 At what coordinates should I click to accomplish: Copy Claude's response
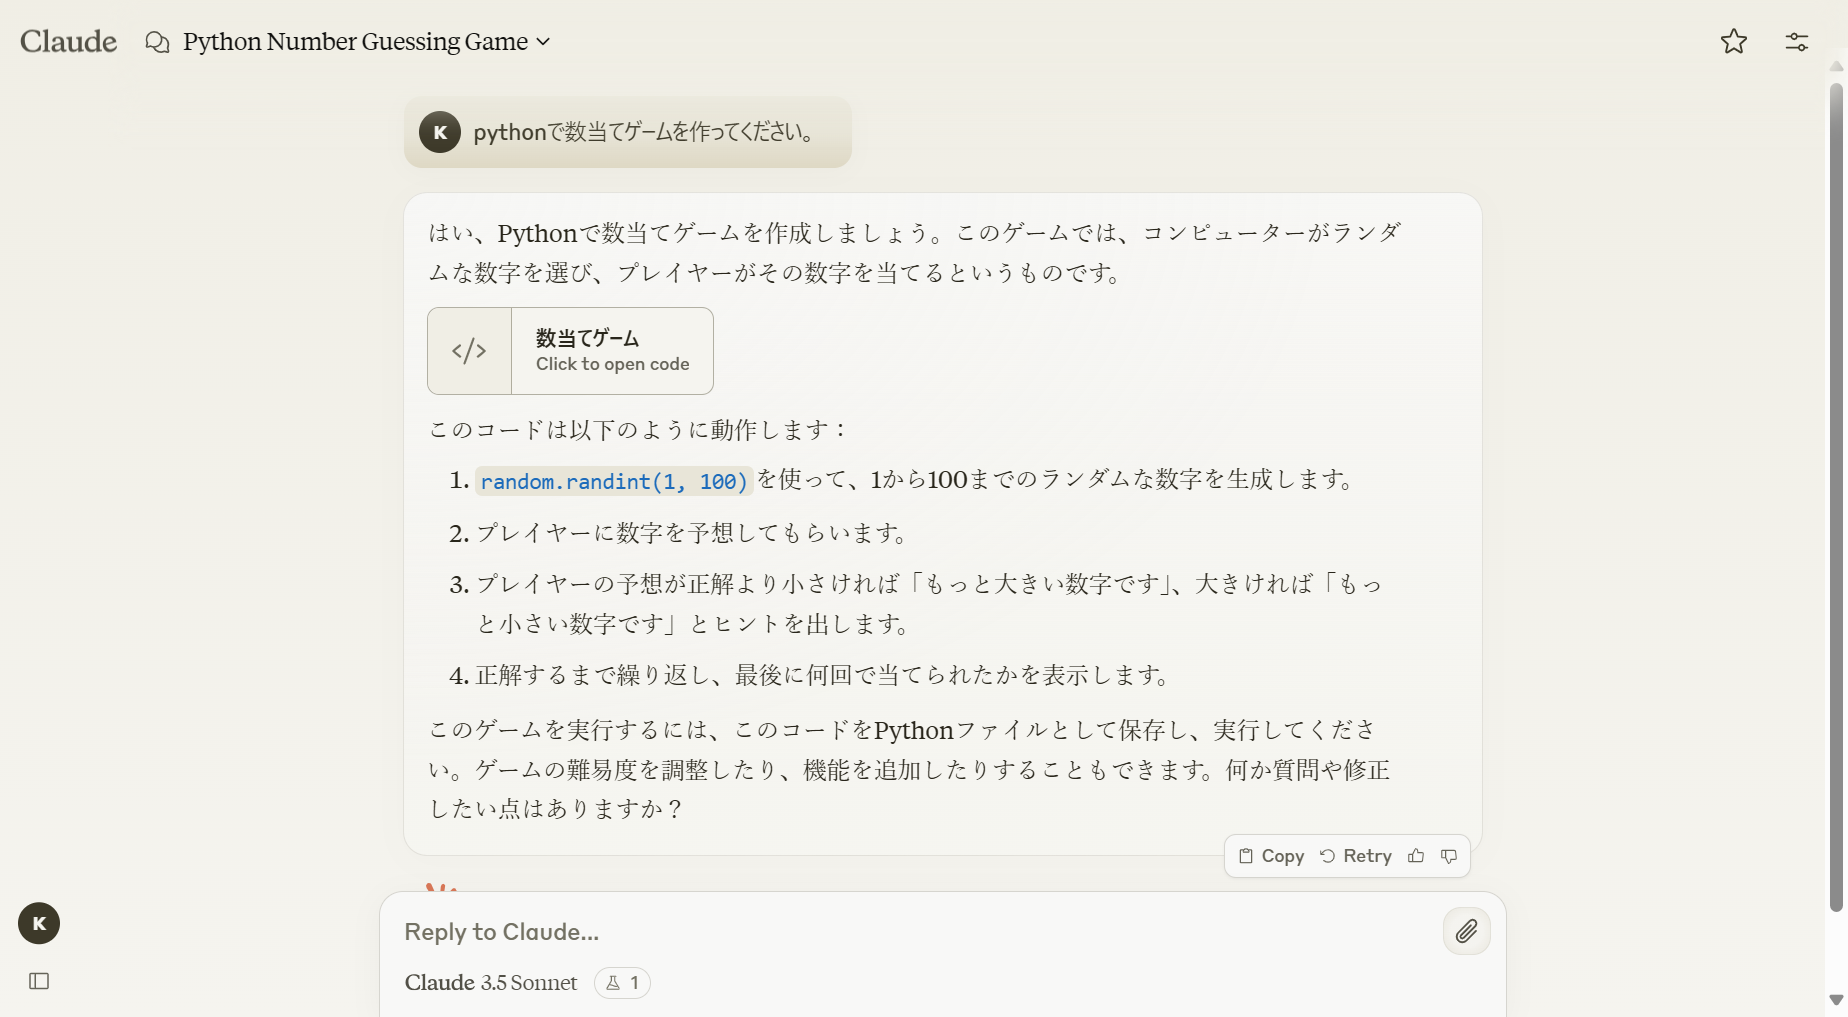[x=1271, y=856]
